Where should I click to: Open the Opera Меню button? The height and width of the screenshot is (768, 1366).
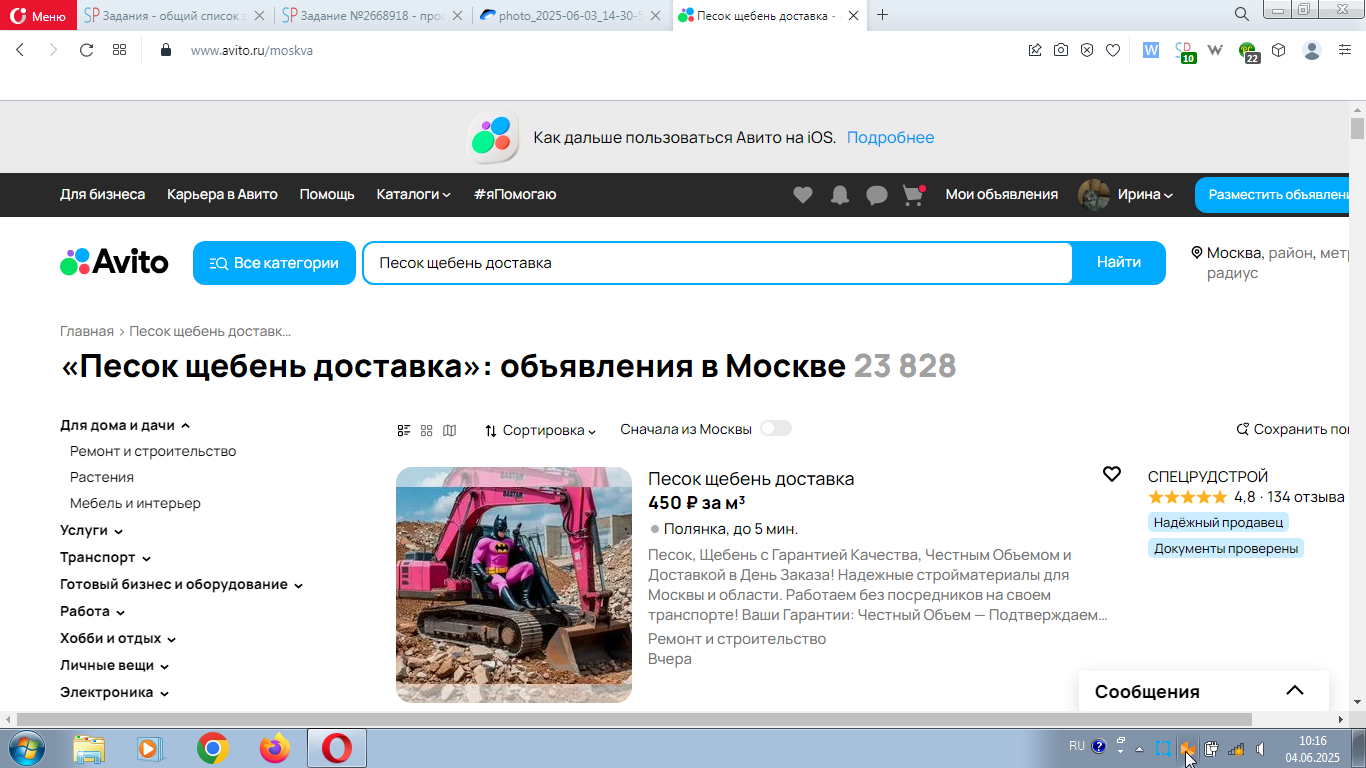click(38, 15)
